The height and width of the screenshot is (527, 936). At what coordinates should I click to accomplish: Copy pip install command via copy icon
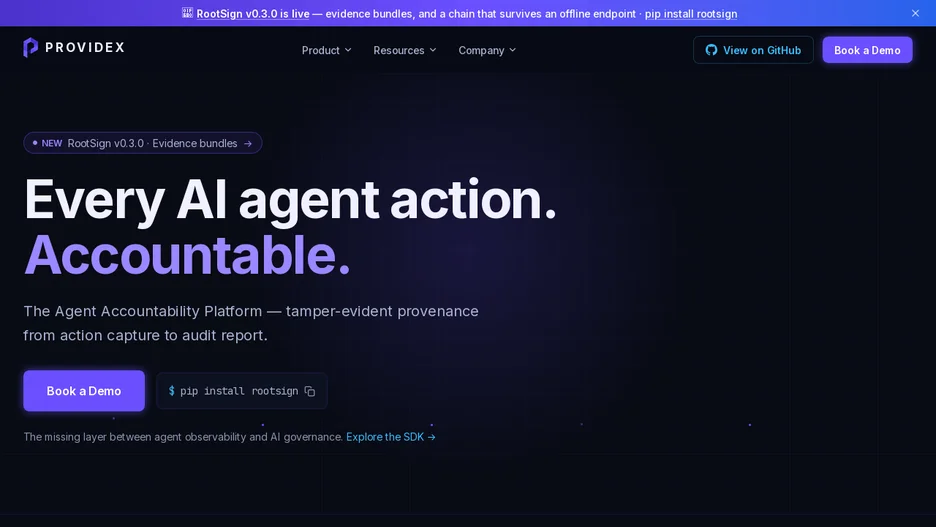[310, 391]
